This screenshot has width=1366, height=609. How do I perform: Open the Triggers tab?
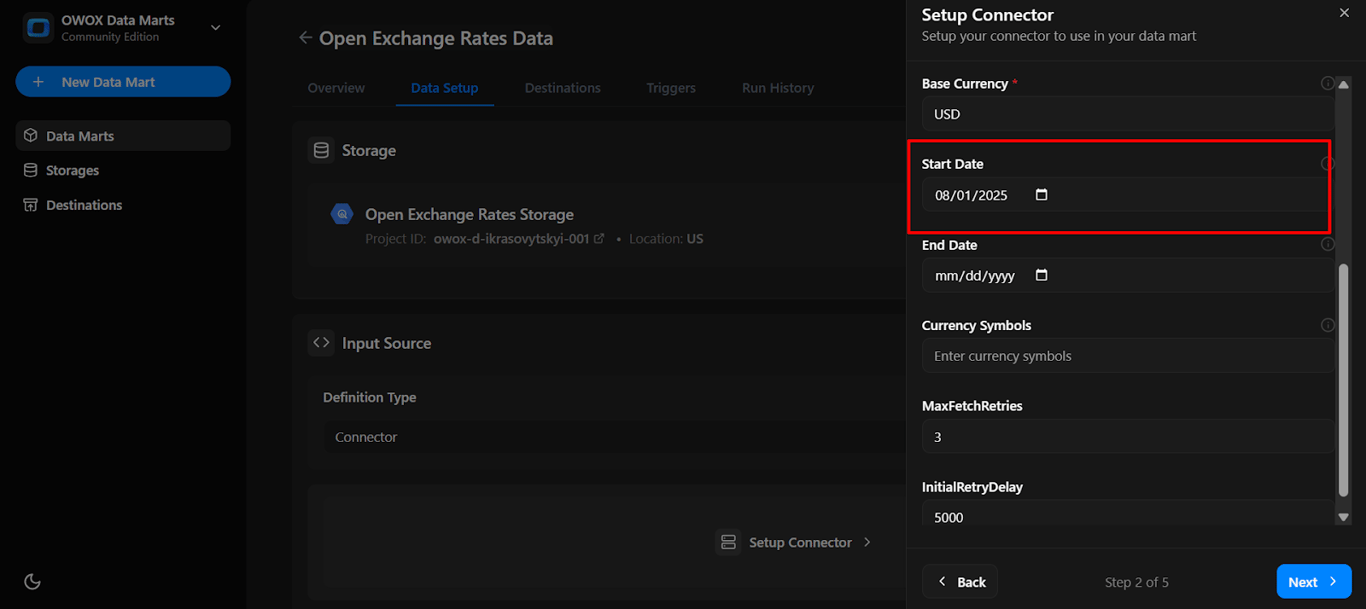(671, 88)
